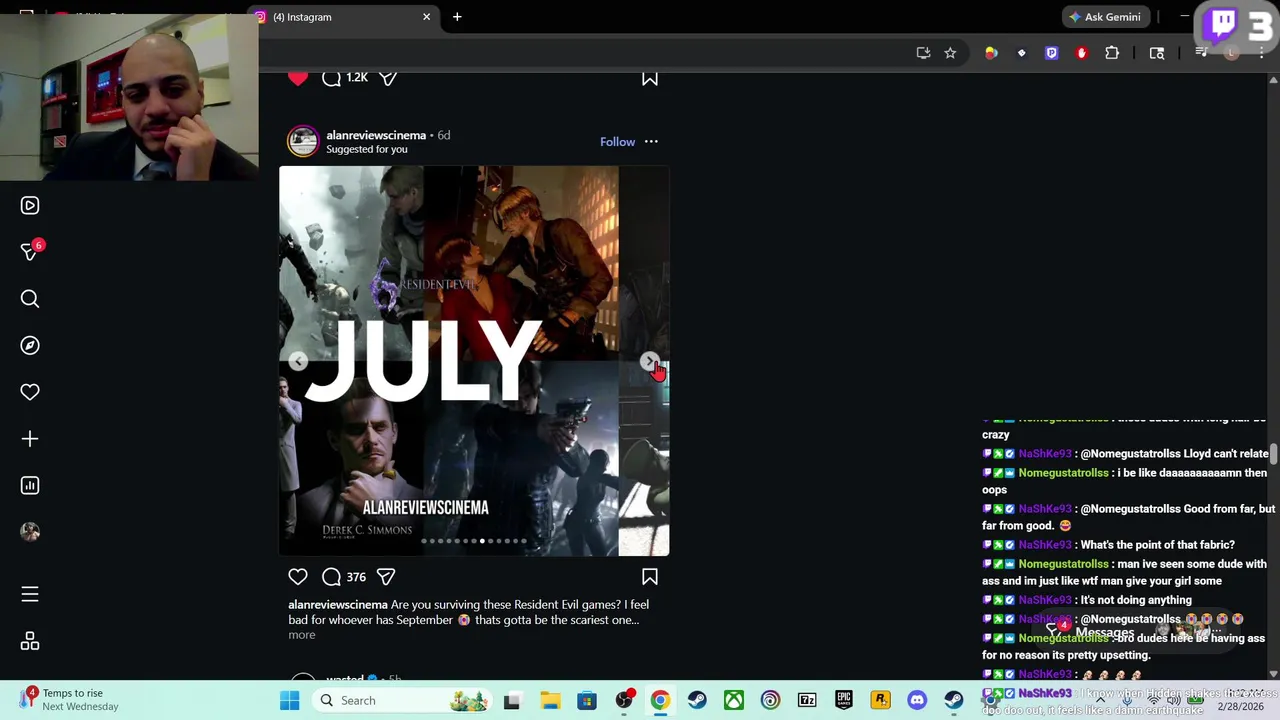Open Windows Start menu
Screen dimensions: 1280x720
tap(290, 700)
